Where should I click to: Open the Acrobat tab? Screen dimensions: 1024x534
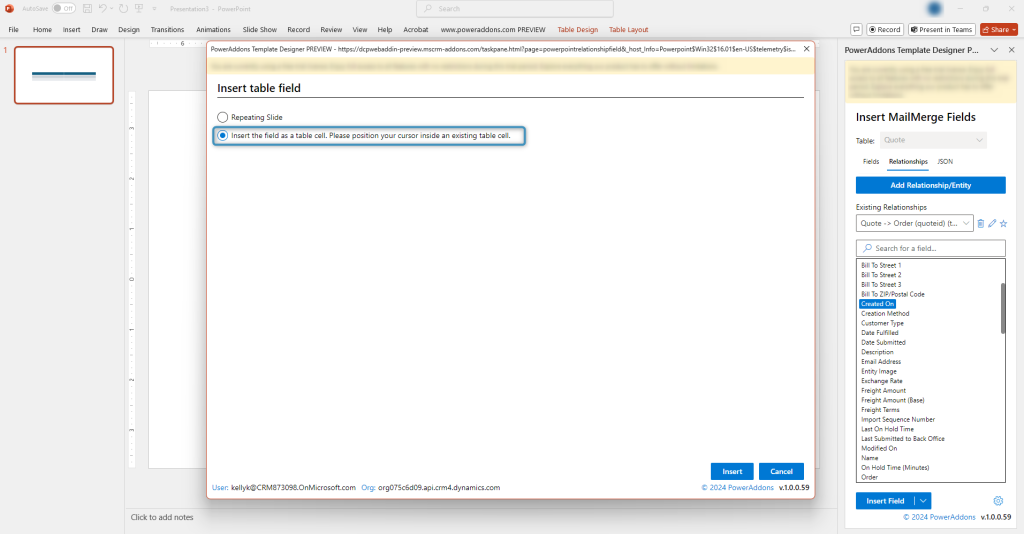coord(415,29)
